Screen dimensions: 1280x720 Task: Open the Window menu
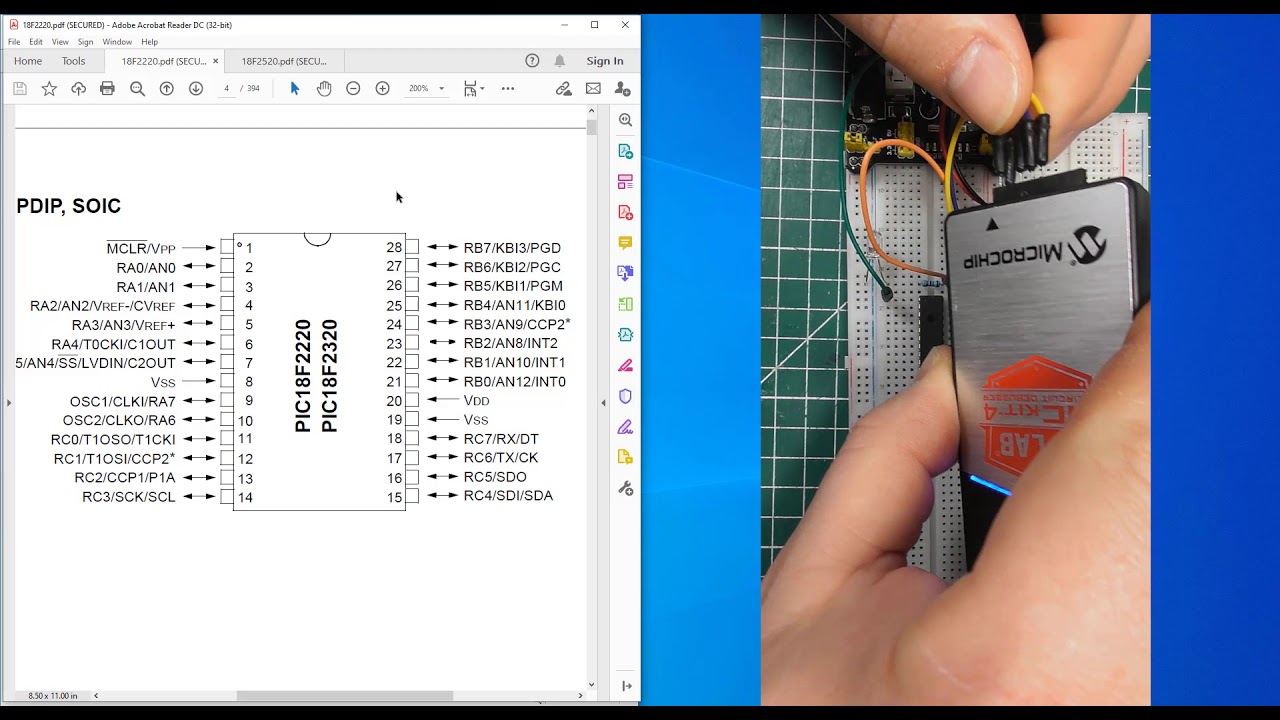(x=117, y=42)
